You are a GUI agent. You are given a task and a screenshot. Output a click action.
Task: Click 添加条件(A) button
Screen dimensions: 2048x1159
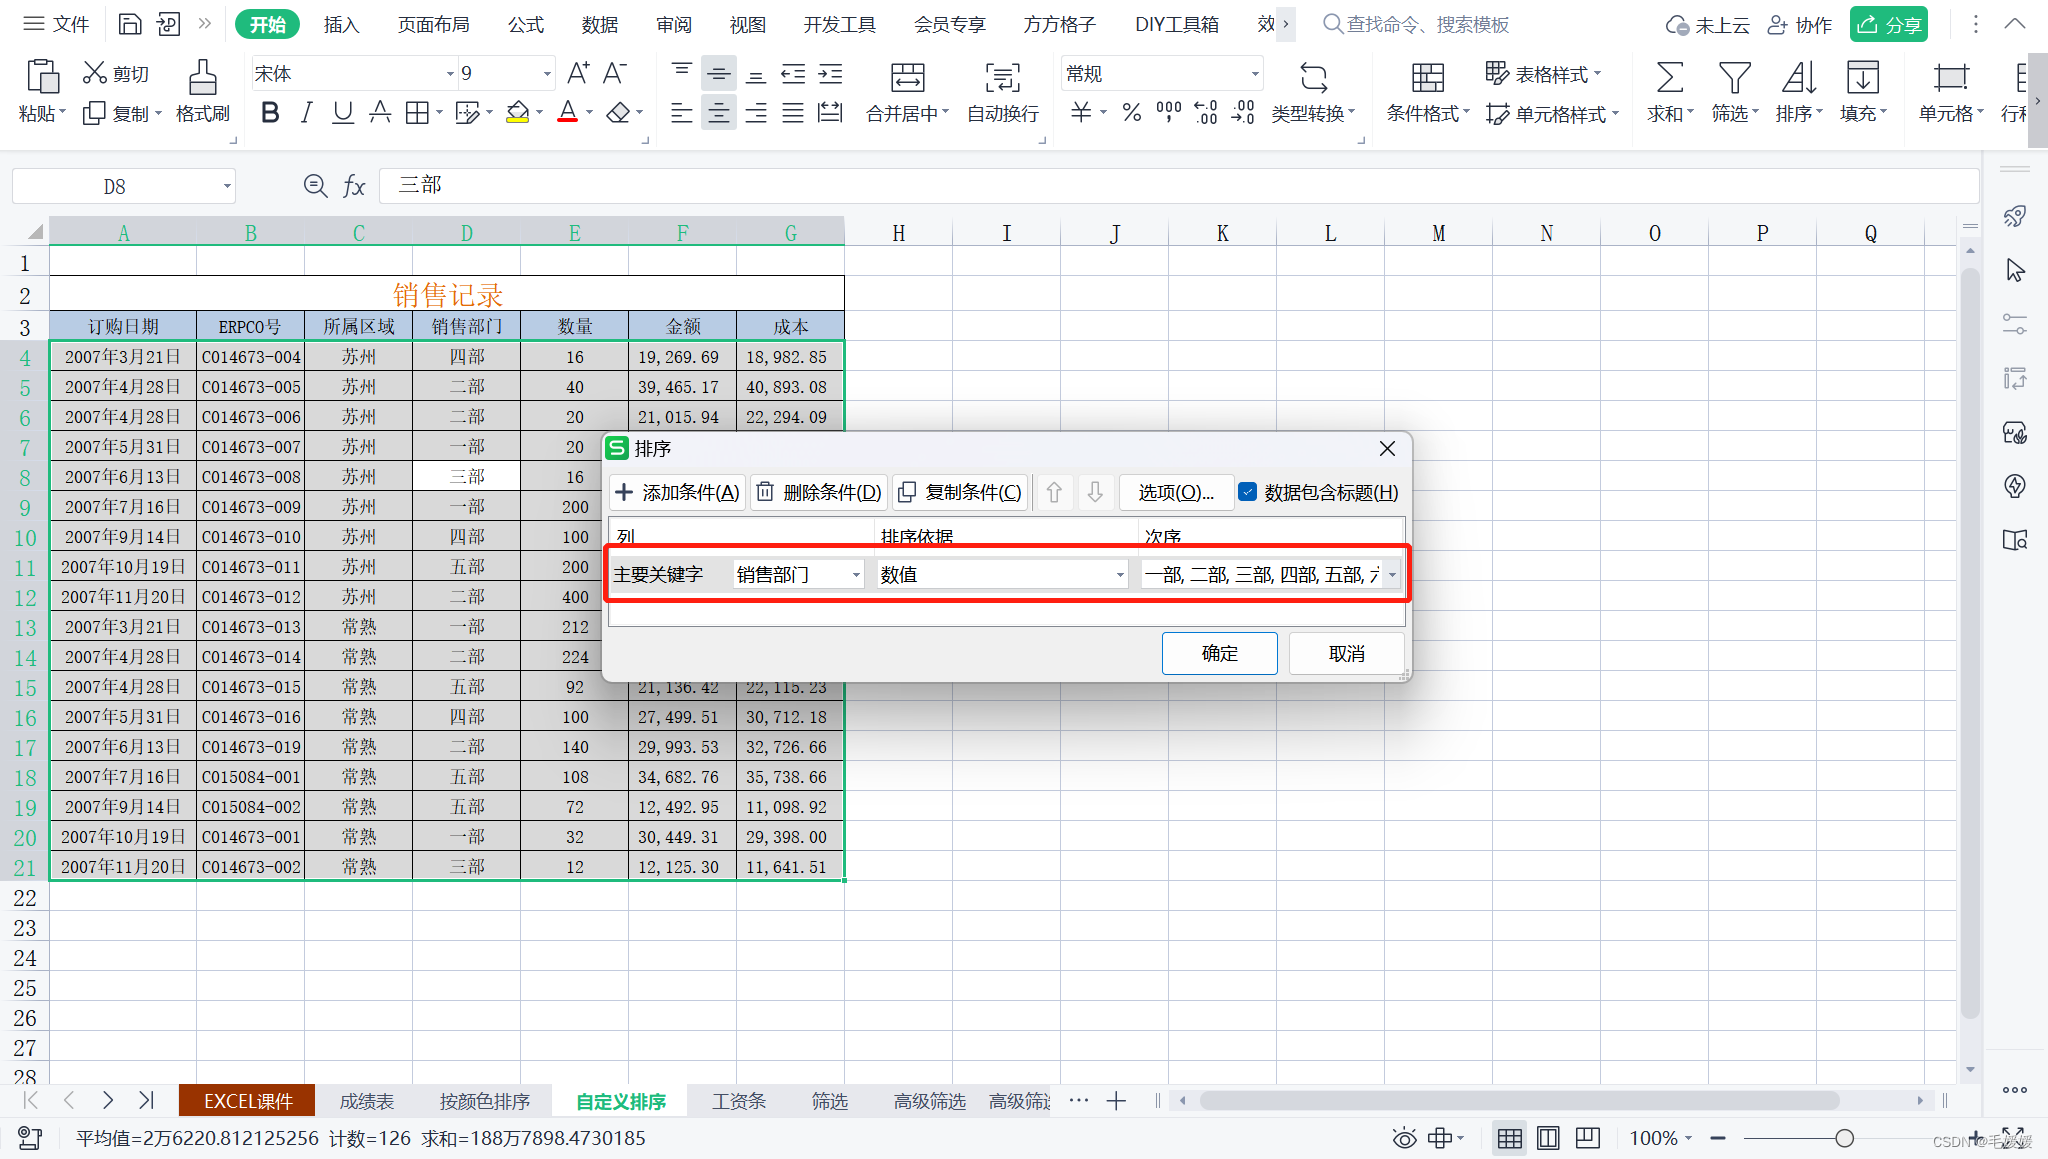click(677, 492)
